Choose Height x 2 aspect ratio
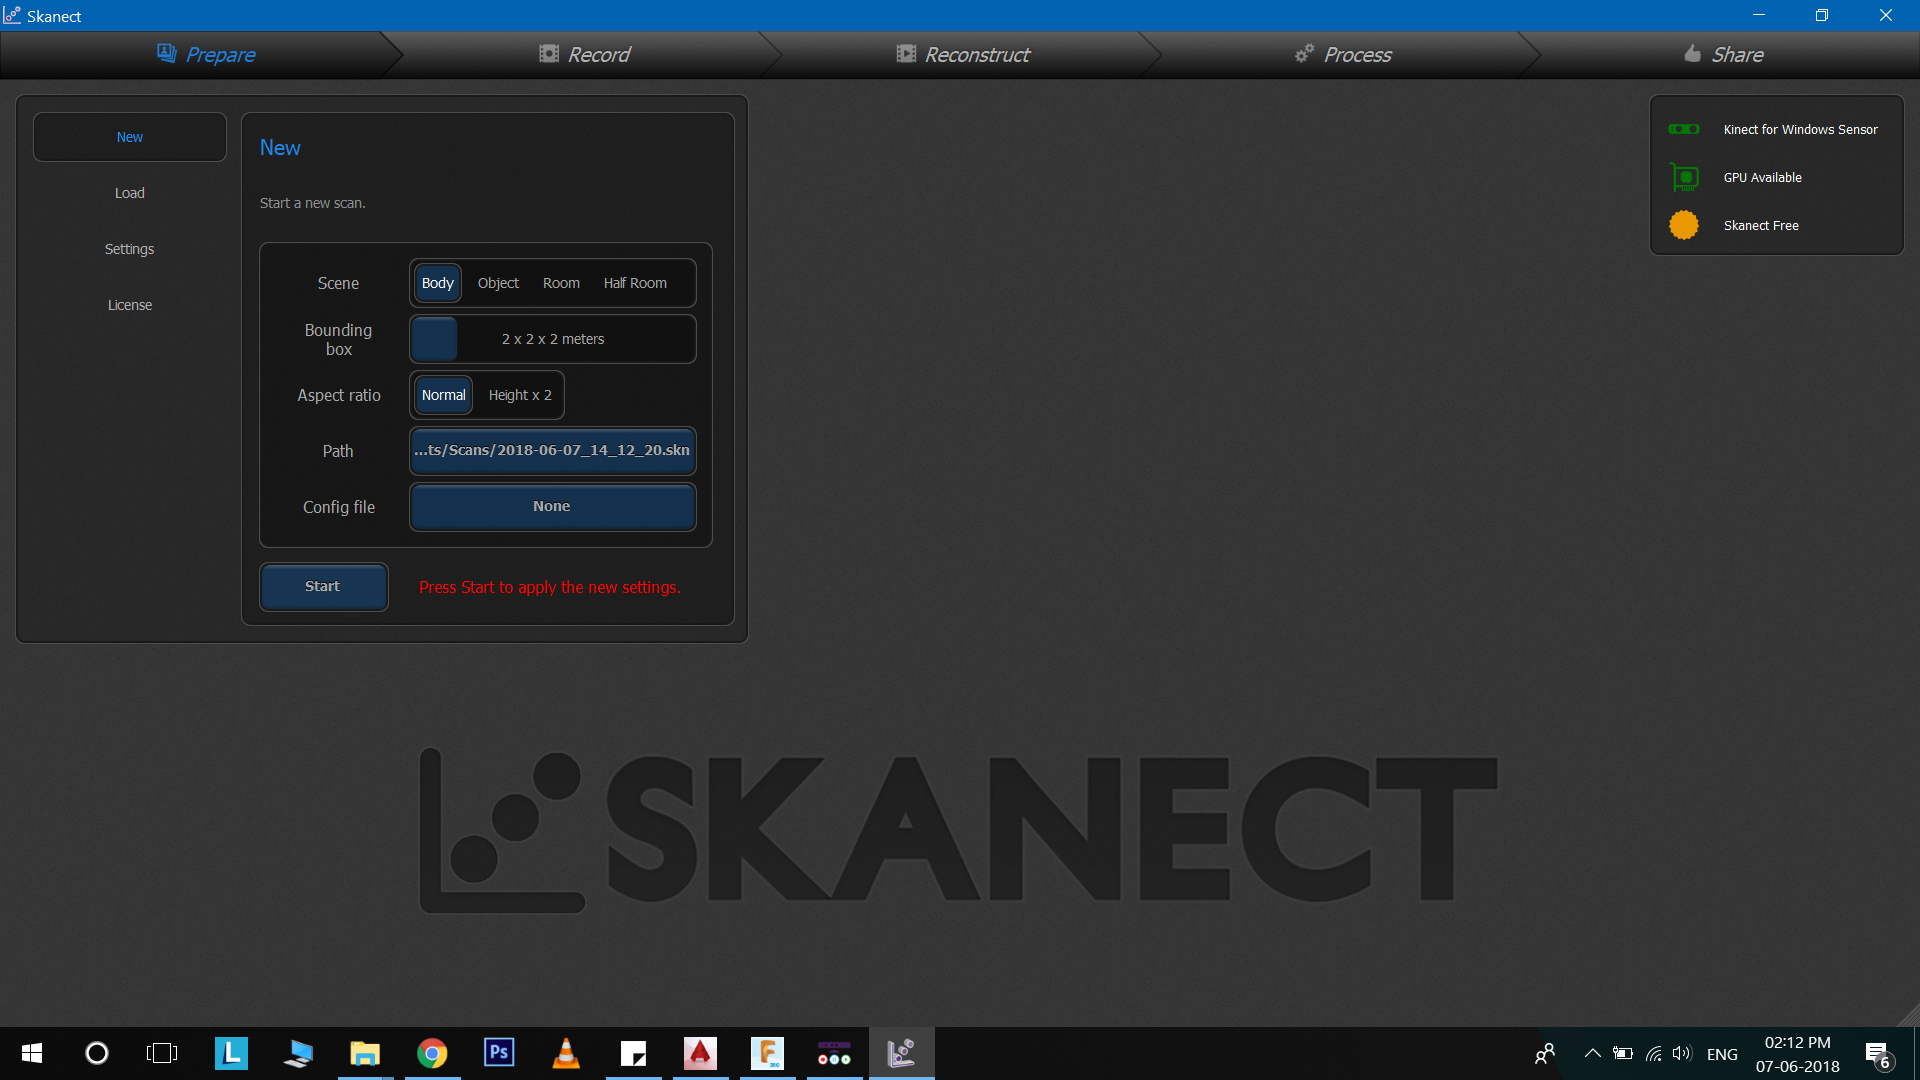Image resolution: width=1920 pixels, height=1080 pixels. pos(520,395)
